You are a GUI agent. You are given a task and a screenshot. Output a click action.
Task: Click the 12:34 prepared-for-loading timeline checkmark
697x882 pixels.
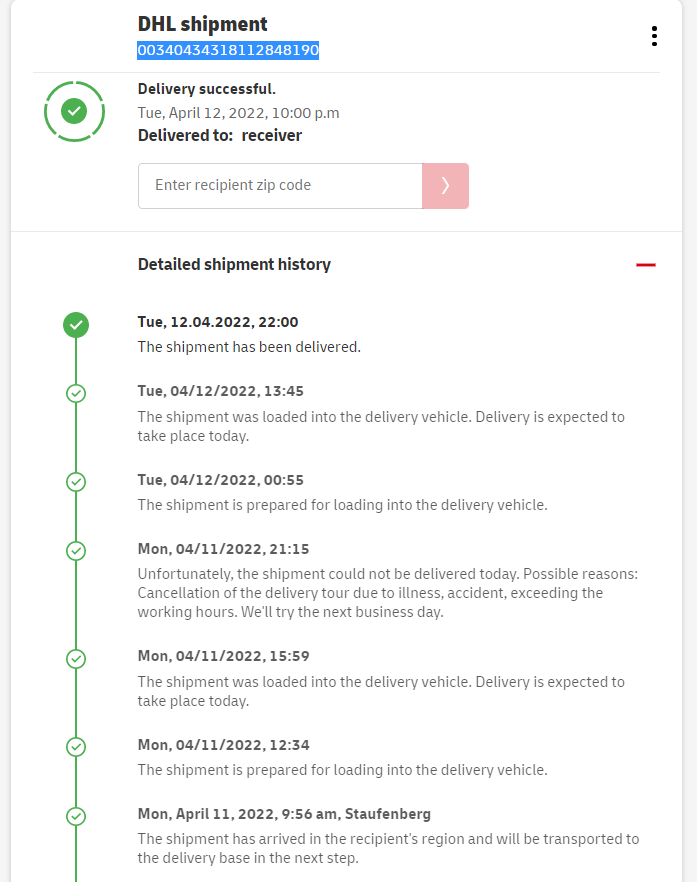pos(76,747)
